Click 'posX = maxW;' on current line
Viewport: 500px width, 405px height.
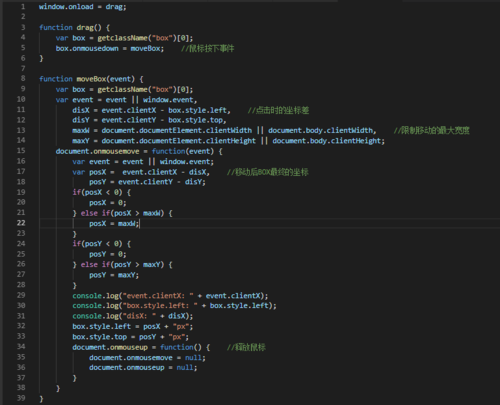(114, 223)
